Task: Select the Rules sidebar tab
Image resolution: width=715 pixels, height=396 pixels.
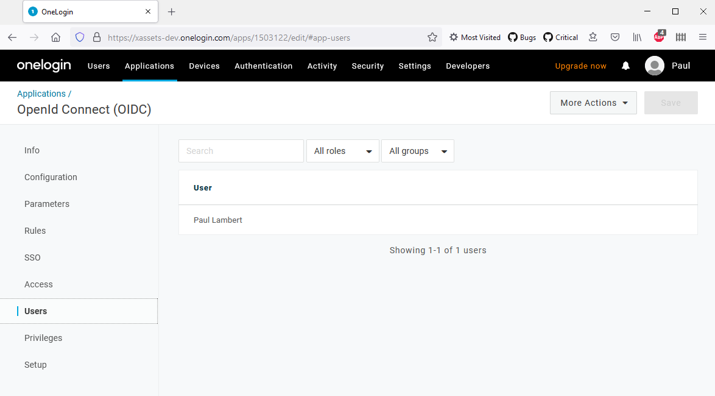Action: coord(35,231)
